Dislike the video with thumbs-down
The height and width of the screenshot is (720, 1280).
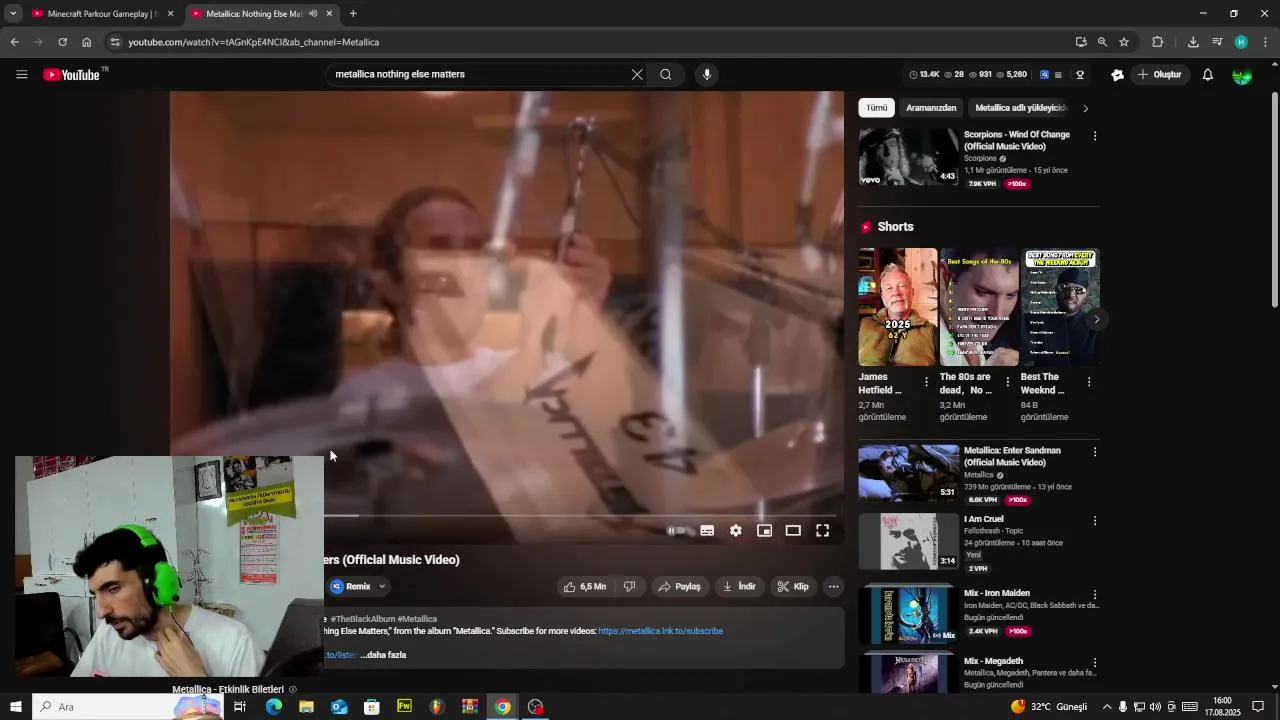630,587
